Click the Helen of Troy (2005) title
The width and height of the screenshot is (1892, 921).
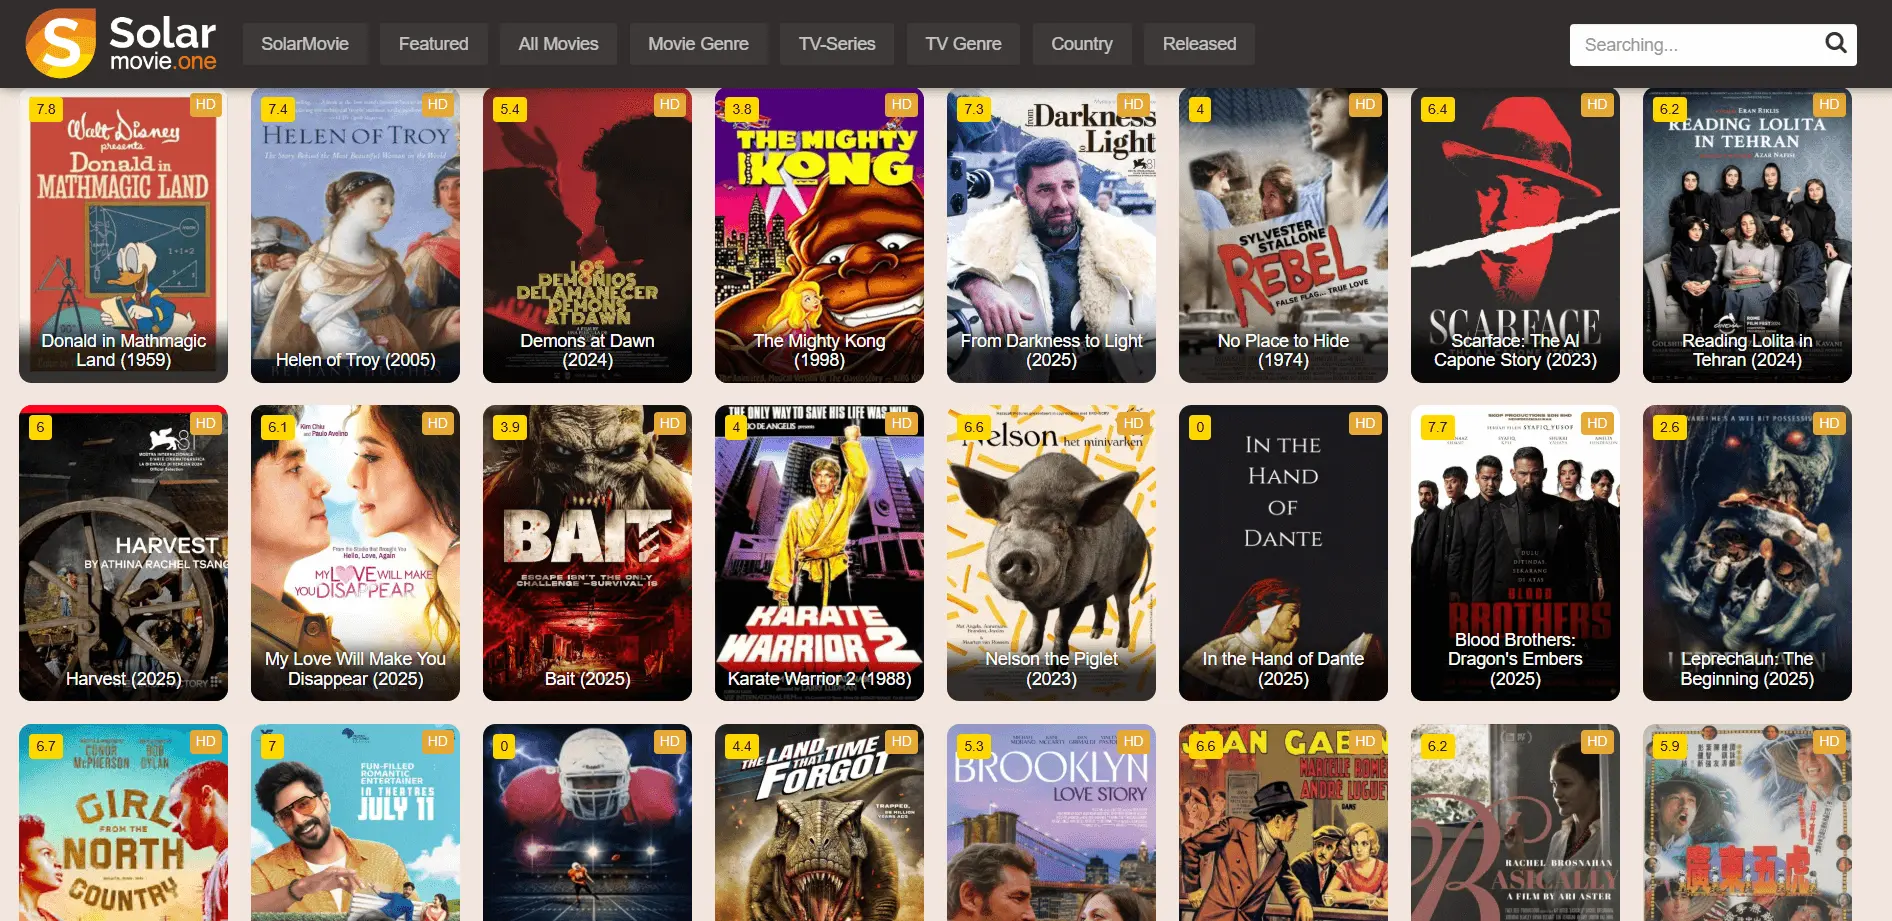tap(355, 360)
